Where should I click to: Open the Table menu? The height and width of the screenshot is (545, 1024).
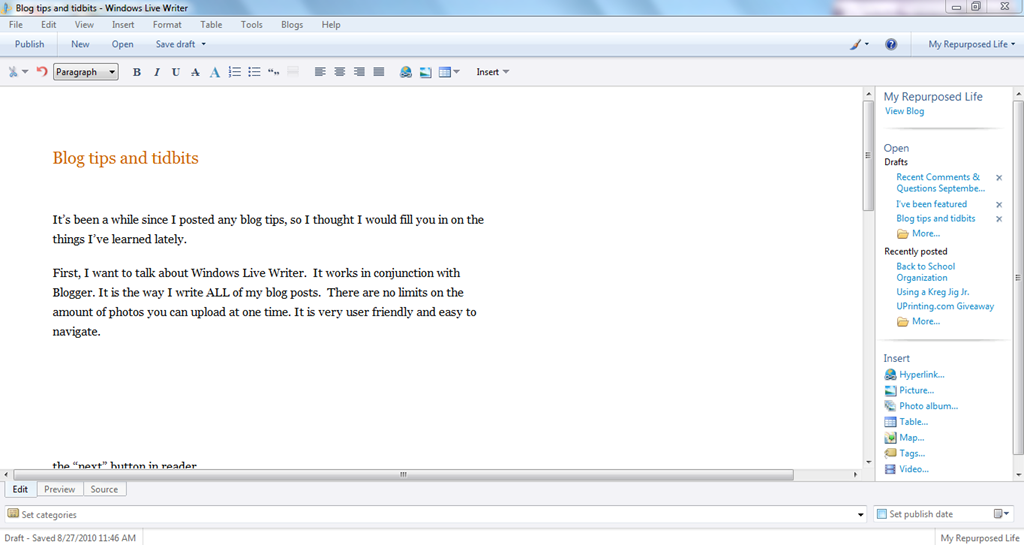pos(211,25)
